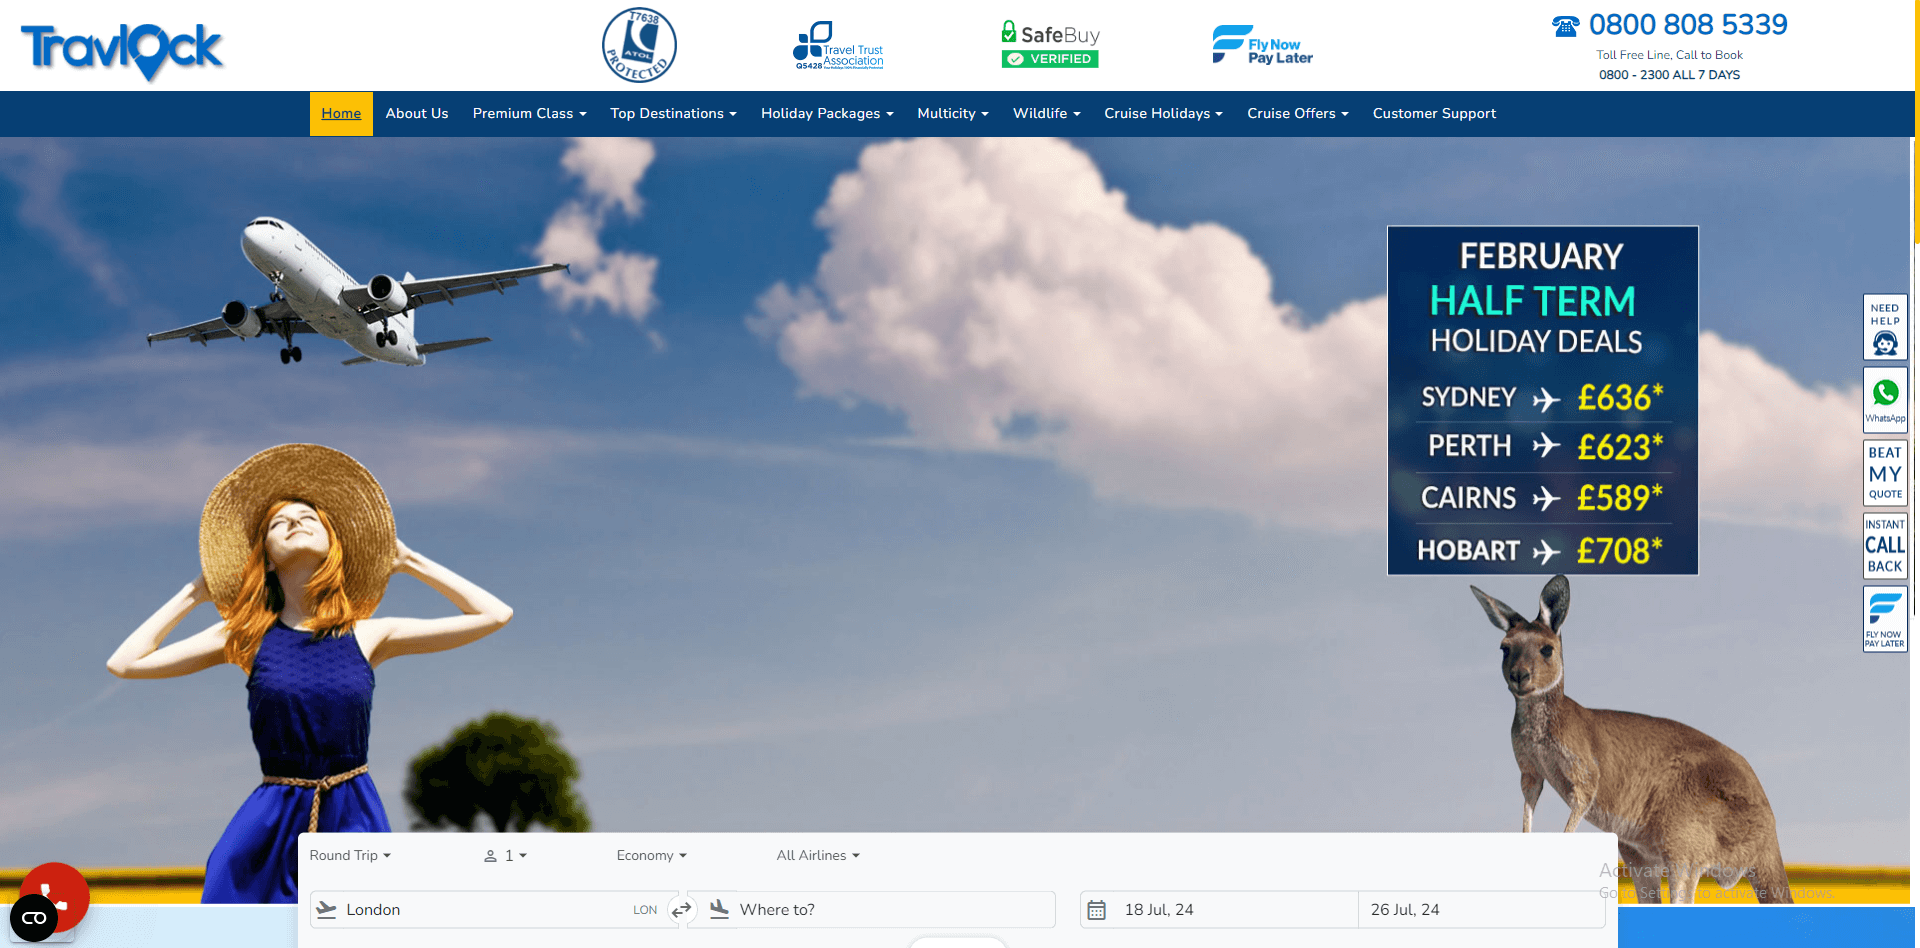Expand the Multicity menu

coord(953,114)
